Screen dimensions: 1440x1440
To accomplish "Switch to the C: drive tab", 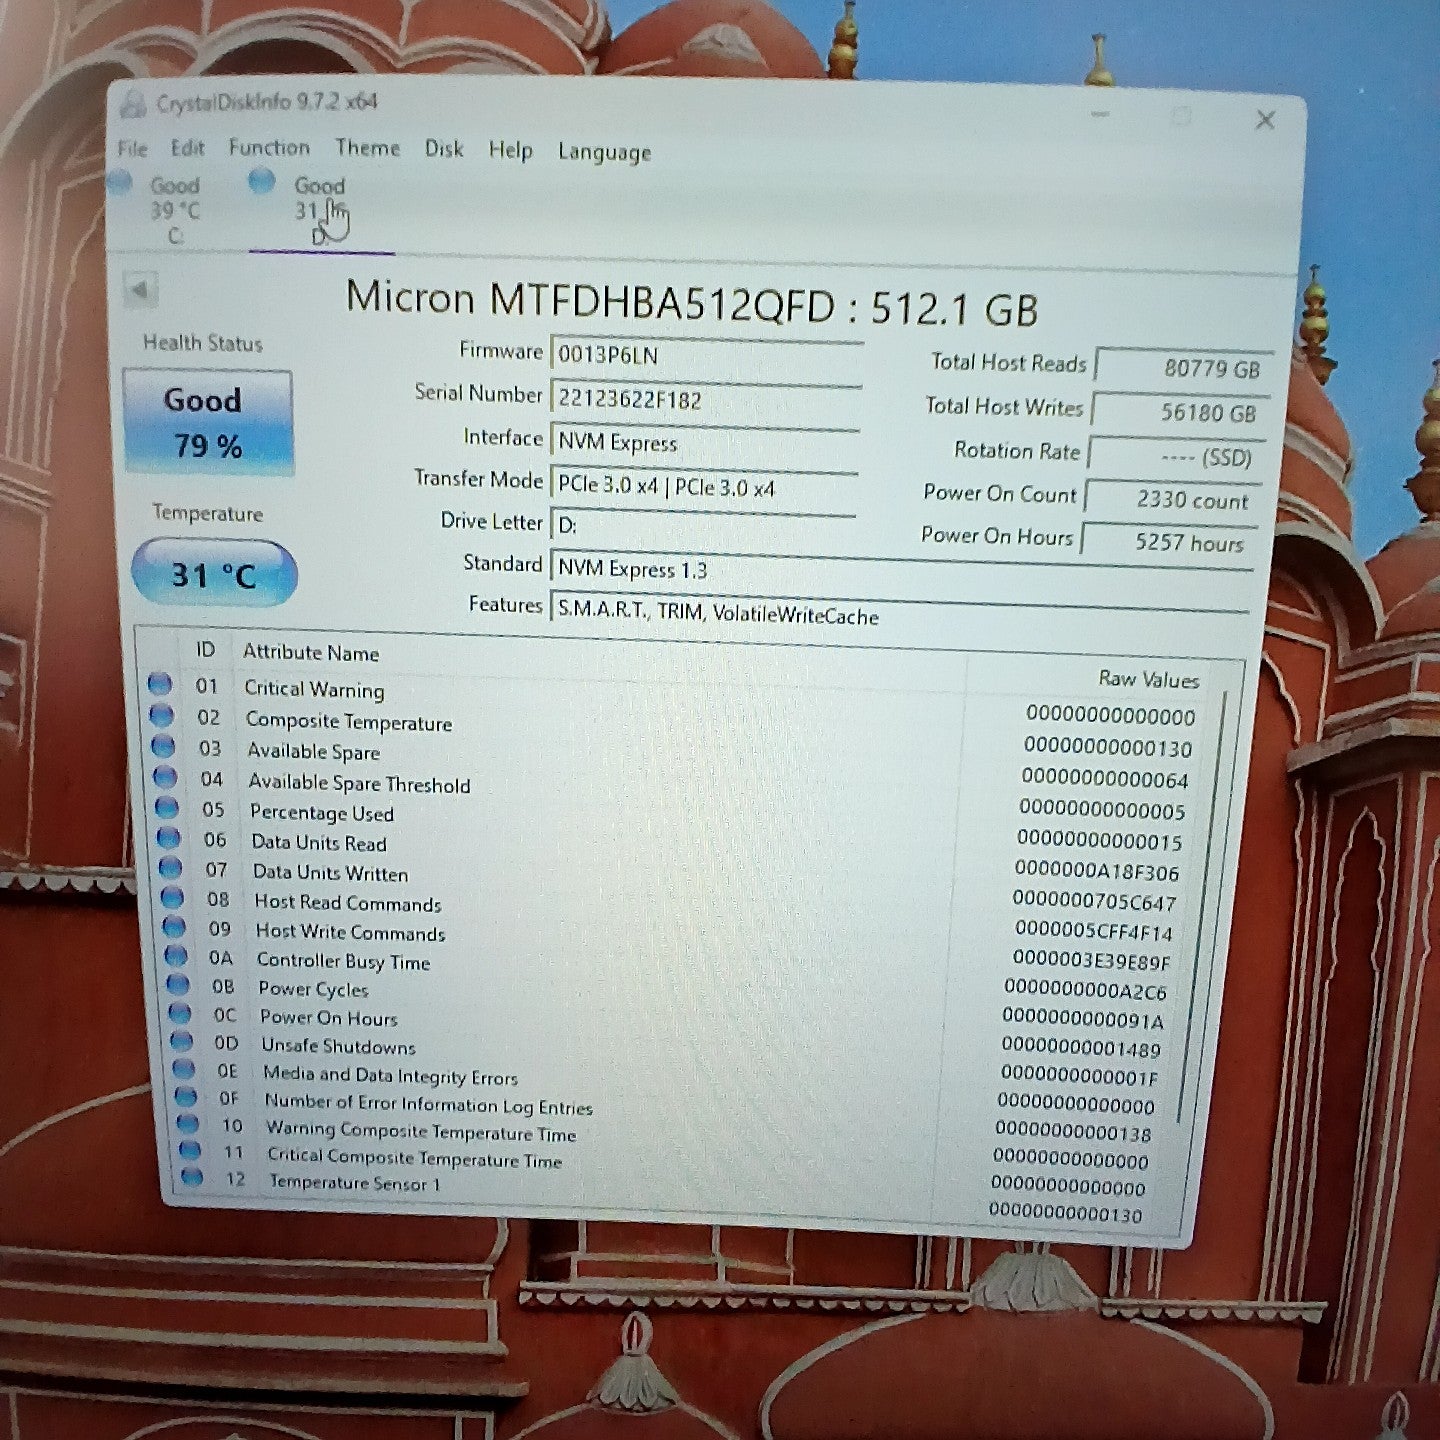I will (172, 210).
